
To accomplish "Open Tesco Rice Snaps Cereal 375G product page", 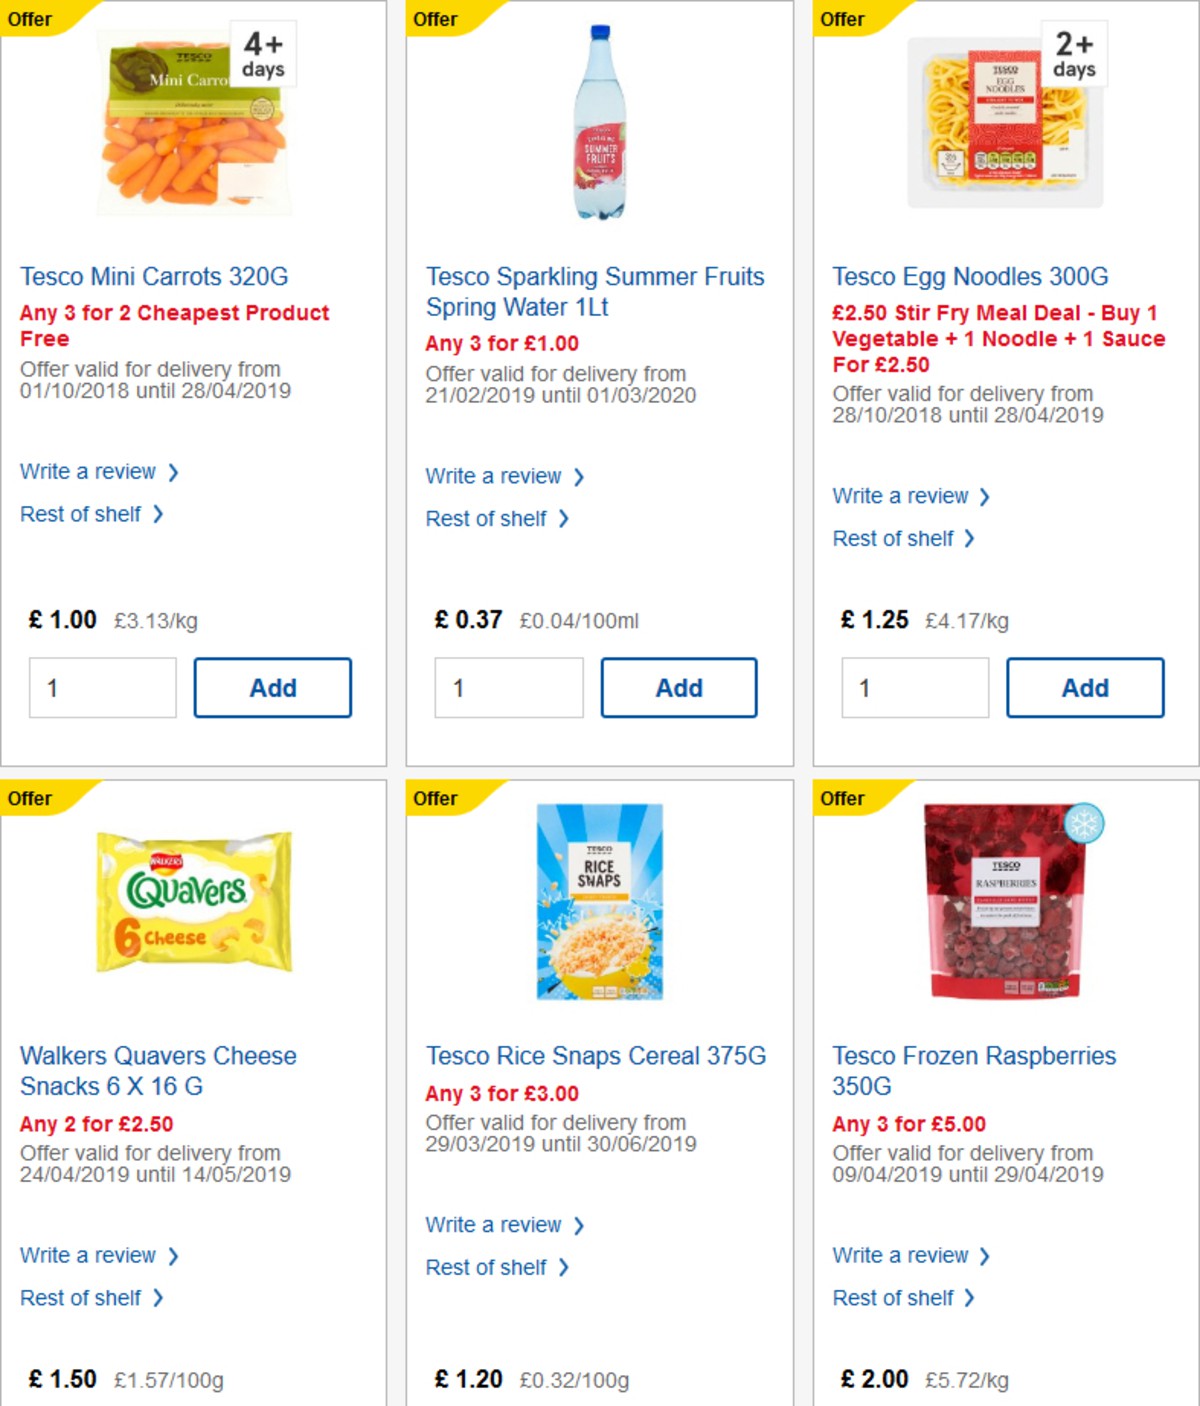I will click(596, 1056).
